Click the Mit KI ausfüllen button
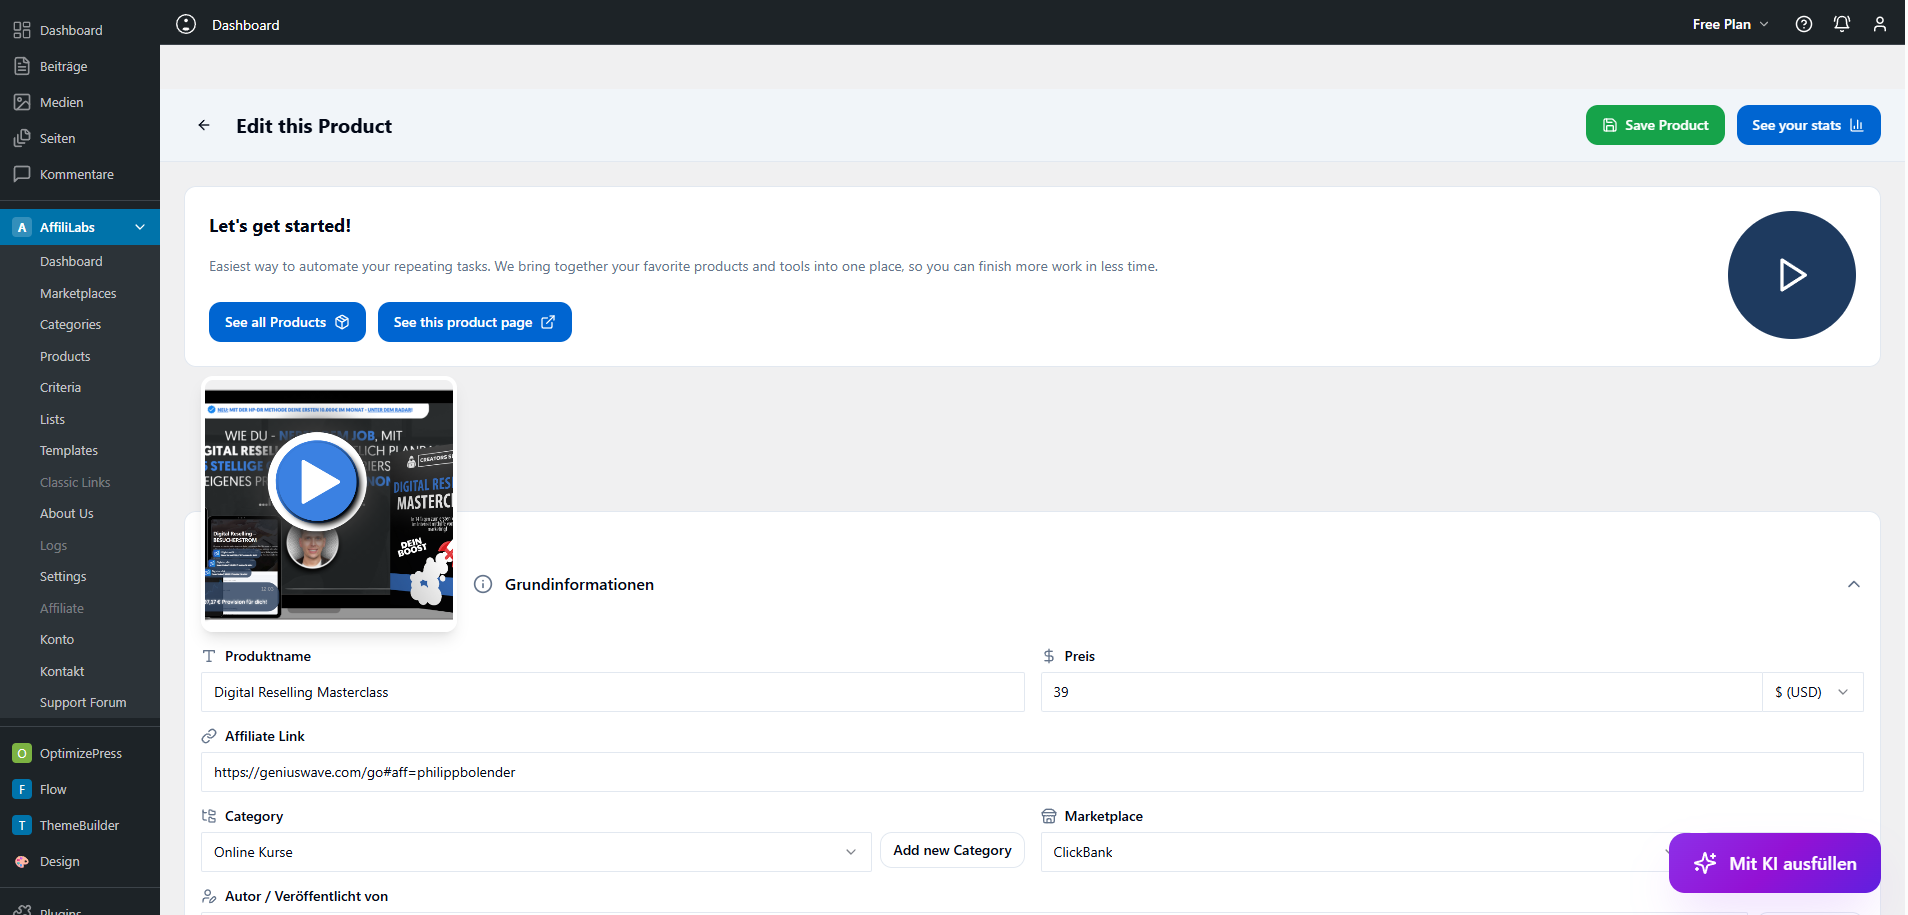 pos(1774,863)
